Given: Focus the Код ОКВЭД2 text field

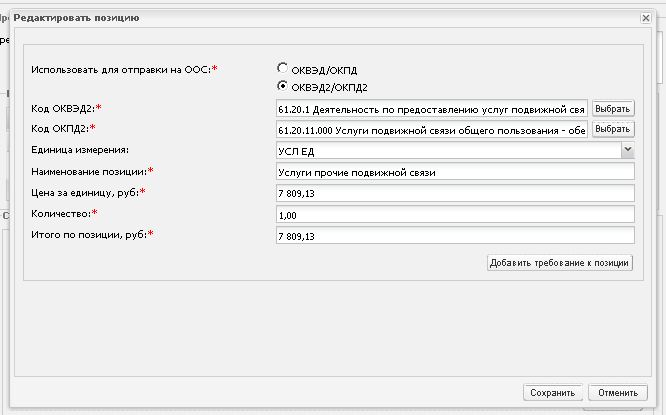Looking at the screenshot, I should (x=432, y=109).
